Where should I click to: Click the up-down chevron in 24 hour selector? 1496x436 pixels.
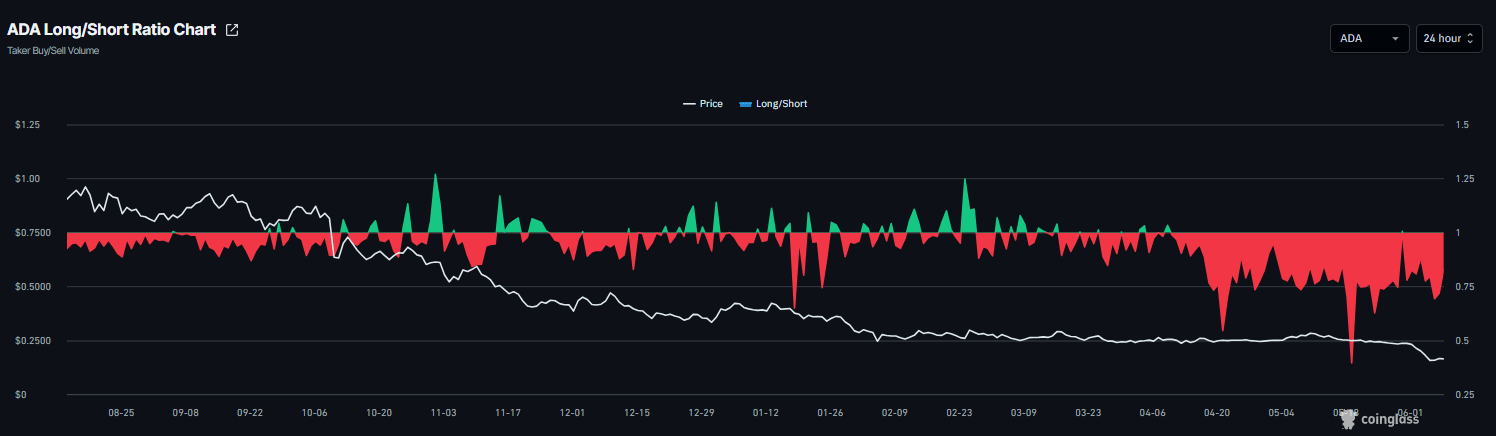tap(1470, 38)
